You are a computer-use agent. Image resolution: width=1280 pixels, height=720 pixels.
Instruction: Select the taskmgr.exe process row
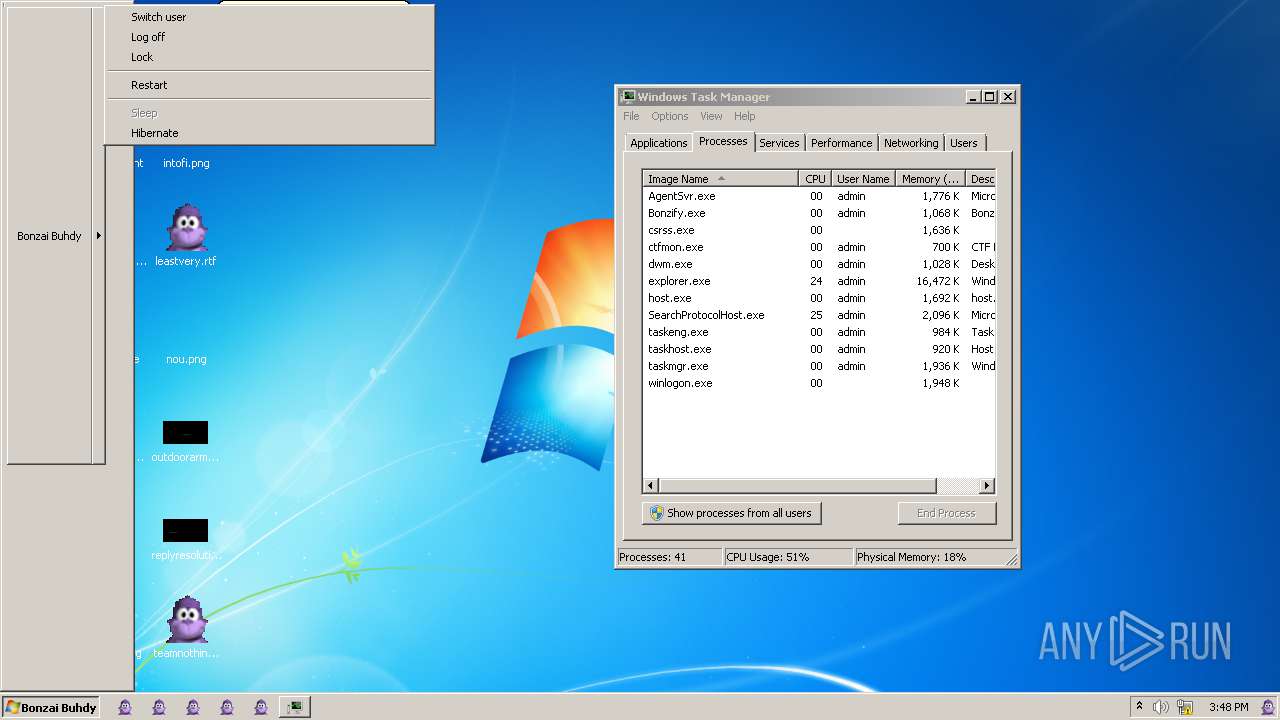pos(819,366)
